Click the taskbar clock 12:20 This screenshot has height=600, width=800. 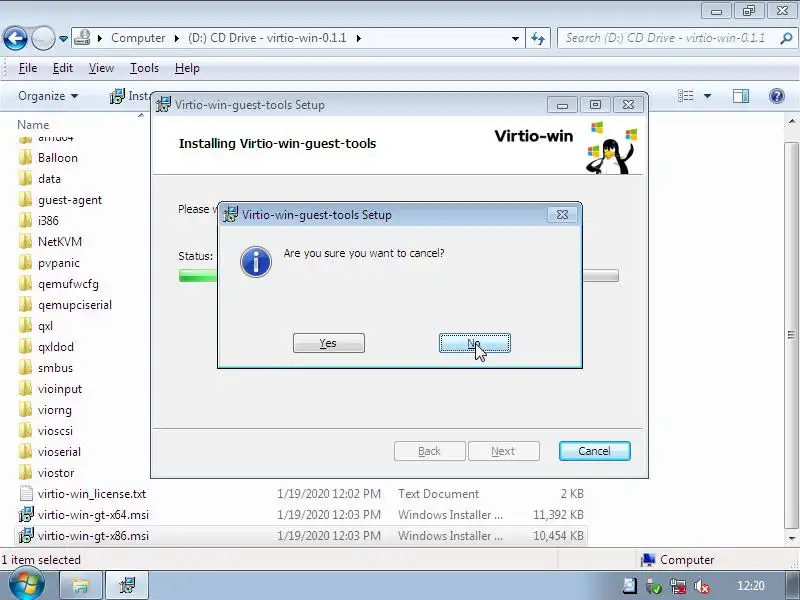(x=751, y=586)
